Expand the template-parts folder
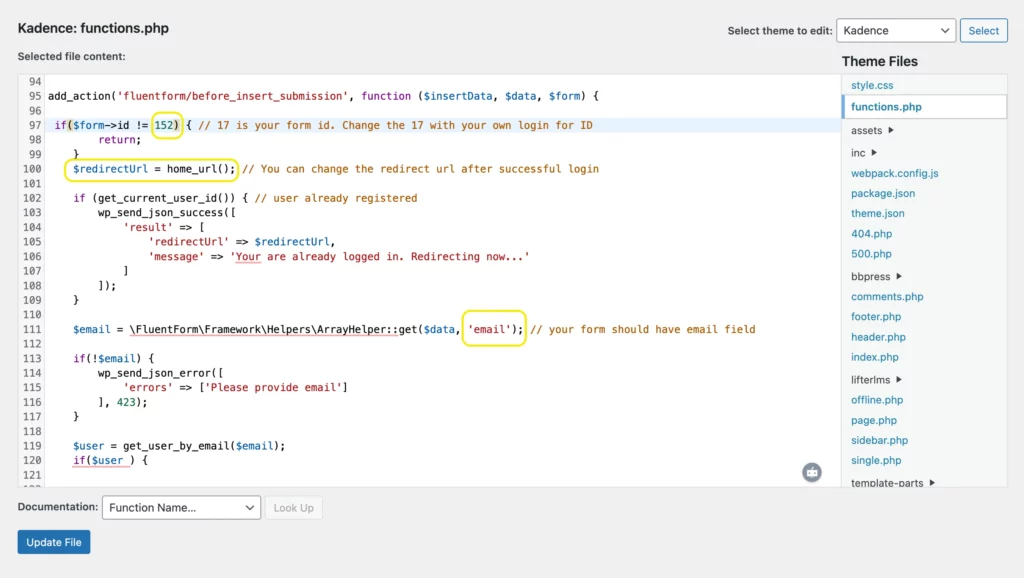The image size is (1024, 578). coord(893,483)
